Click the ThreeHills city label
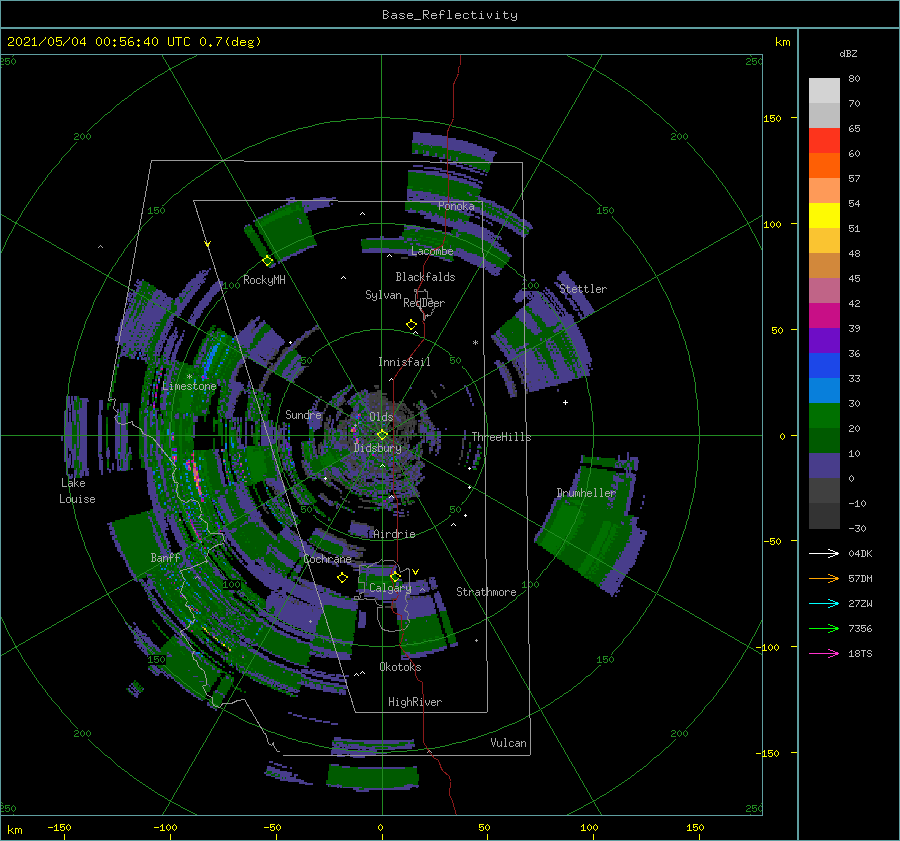The height and width of the screenshot is (841, 900). [x=502, y=437]
